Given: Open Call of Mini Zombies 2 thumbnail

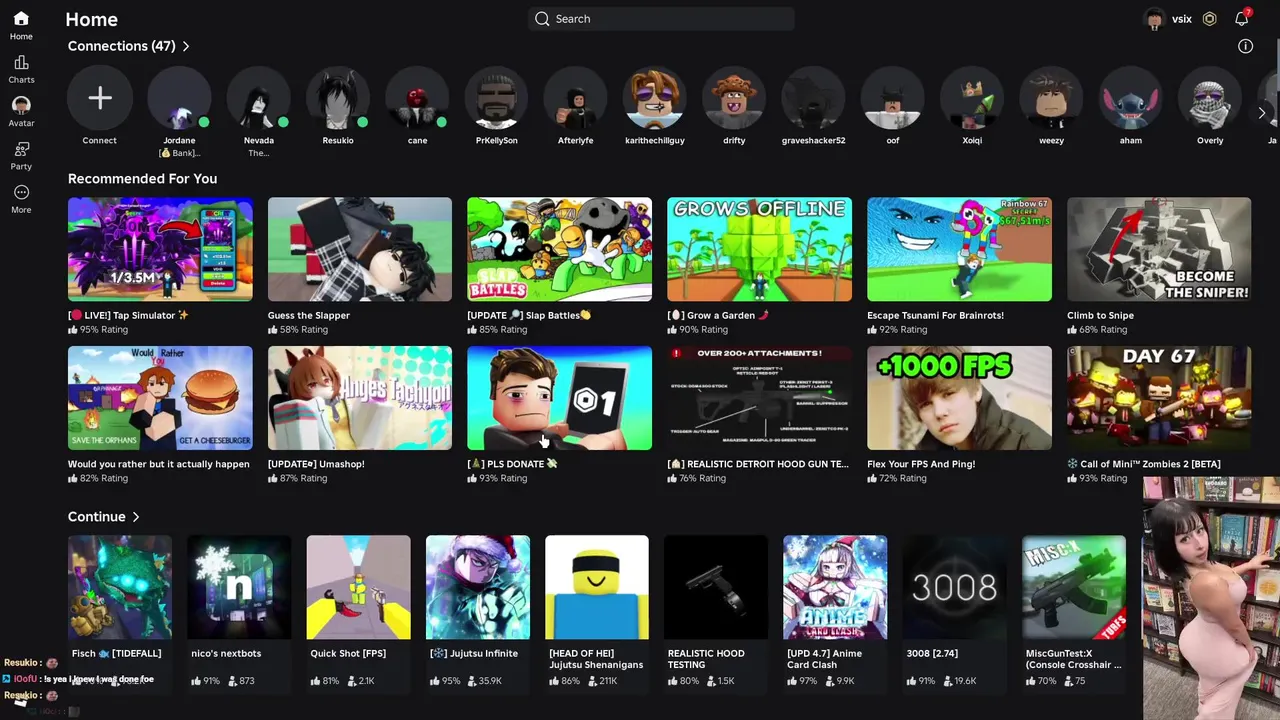Looking at the screenshot, I should 1159,398.
